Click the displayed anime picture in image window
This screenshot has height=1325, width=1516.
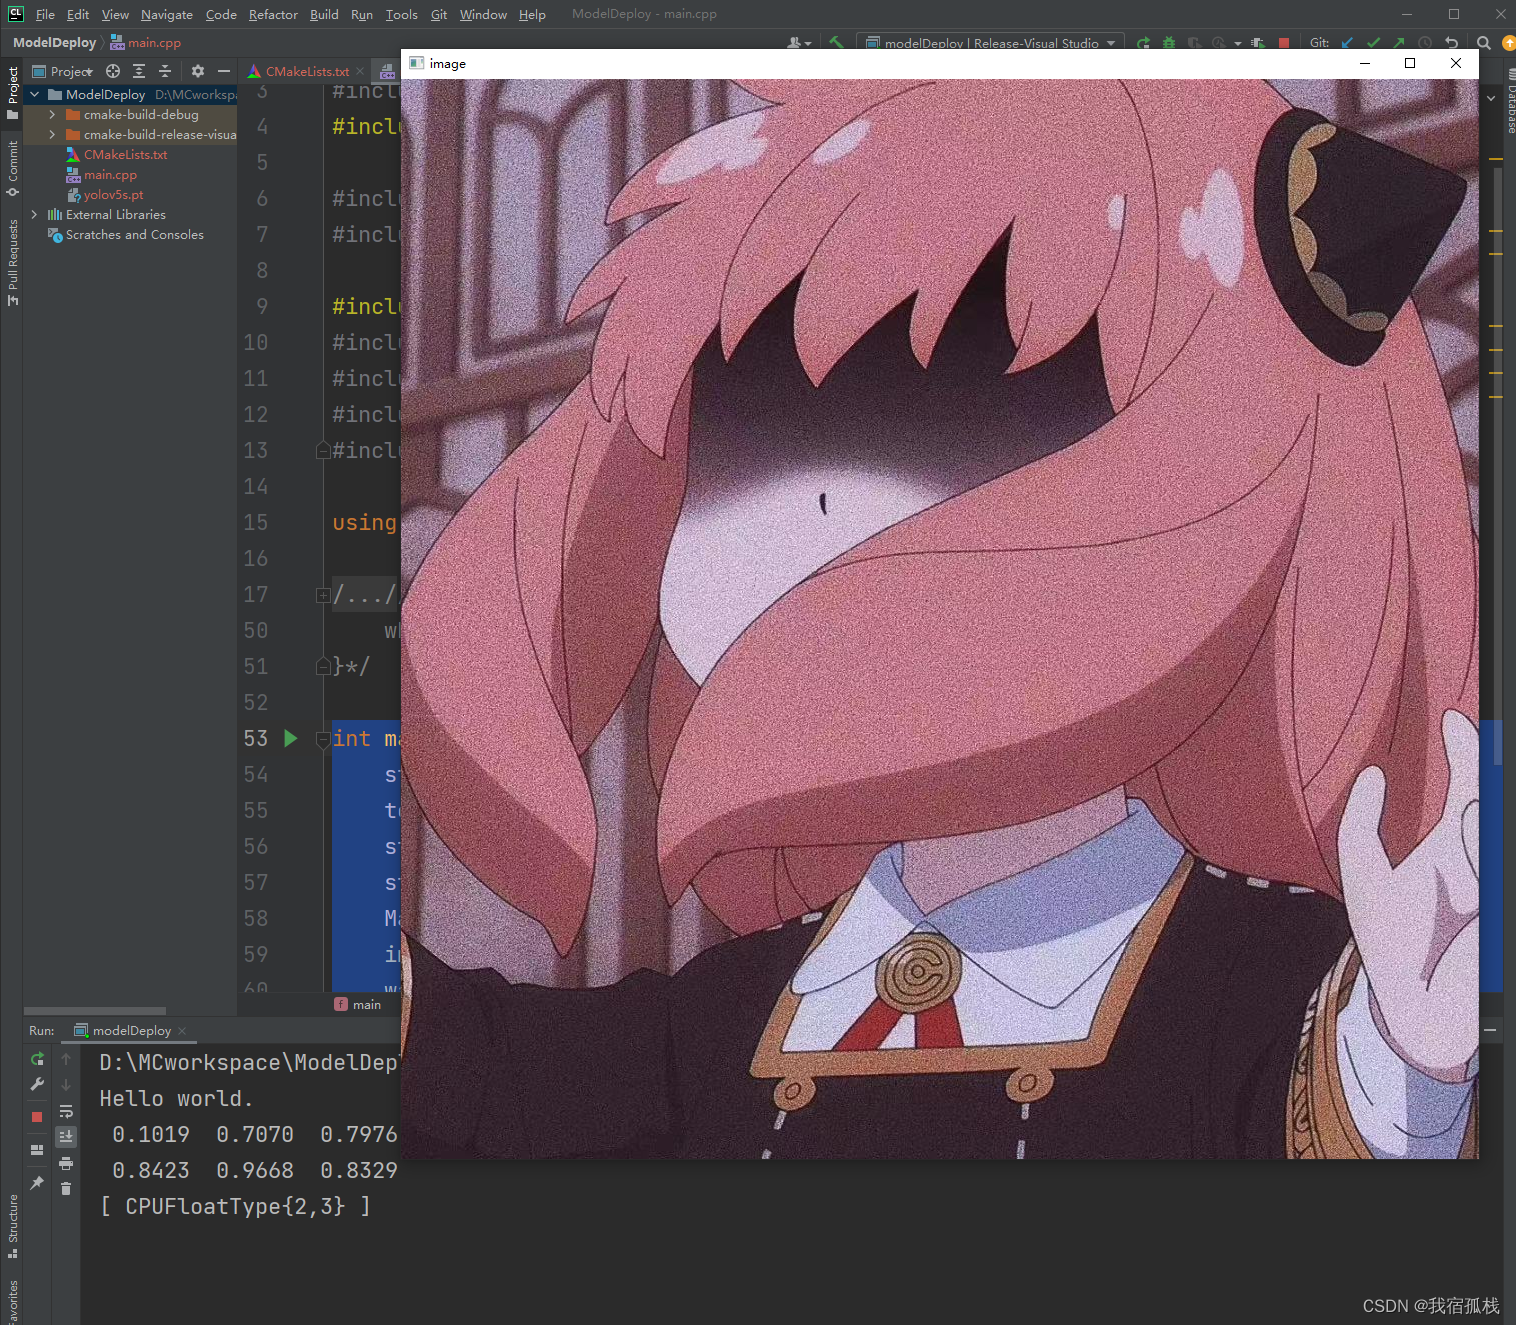939,619
